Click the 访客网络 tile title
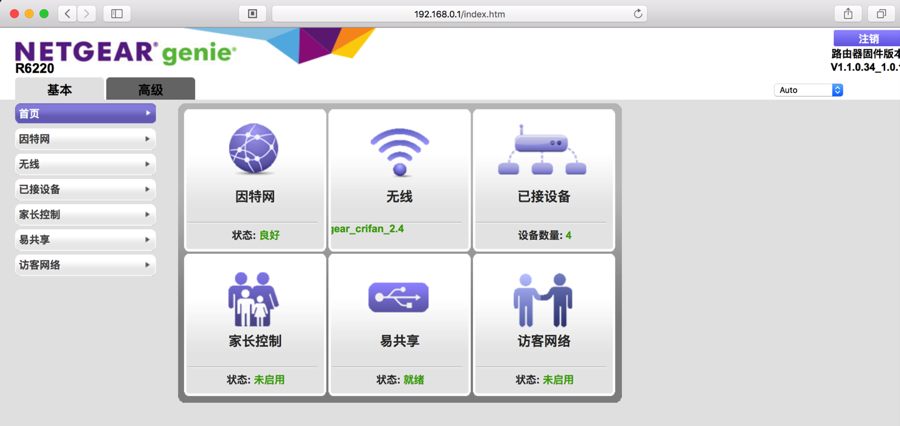Image resolution: width=900 pixels, height=426 pixels. click(x=544, y=342)
